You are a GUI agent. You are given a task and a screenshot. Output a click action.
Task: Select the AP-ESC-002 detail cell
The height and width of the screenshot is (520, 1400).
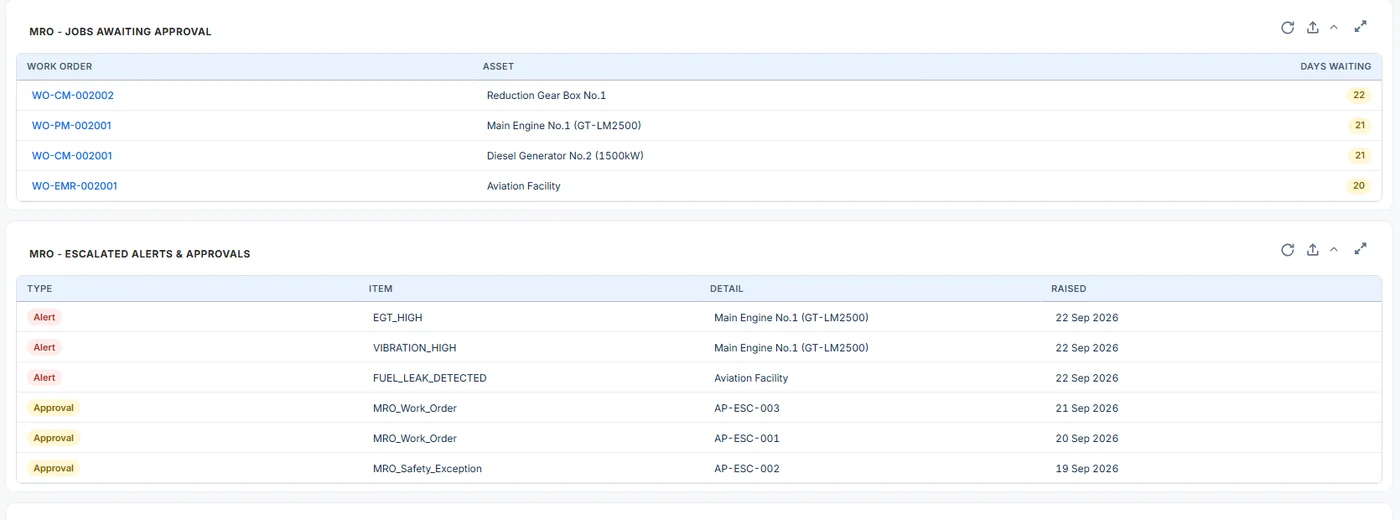pyautogui.click(x=746, y=468)
